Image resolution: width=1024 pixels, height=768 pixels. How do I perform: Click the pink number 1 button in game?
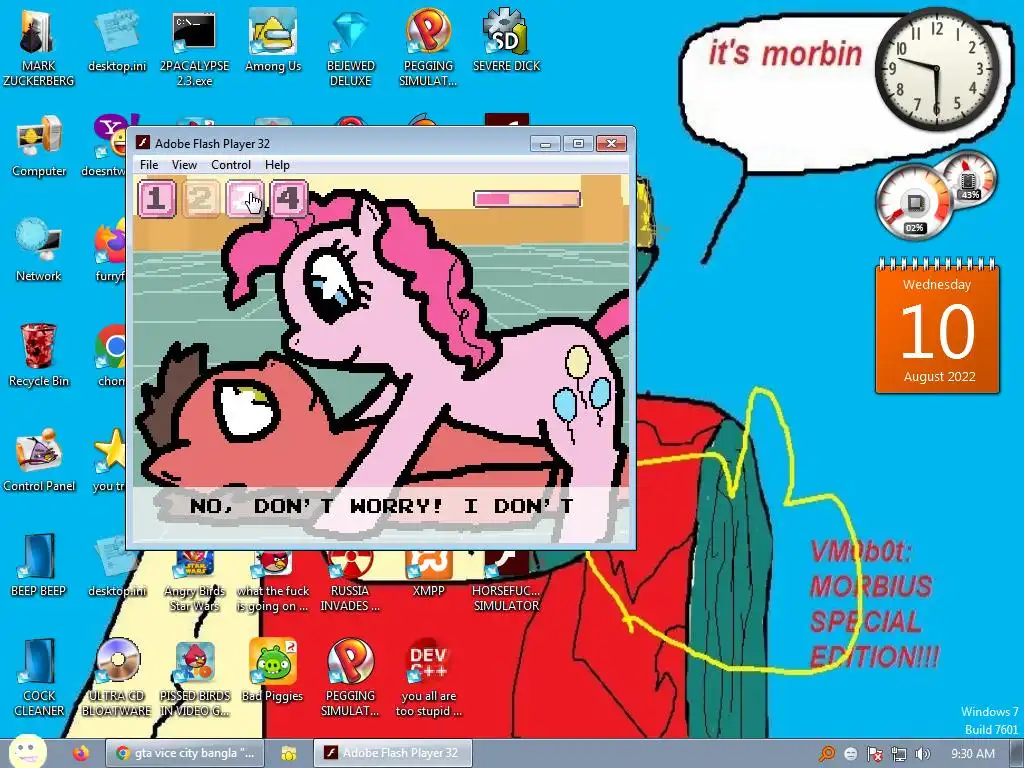[x=157, y=198]
